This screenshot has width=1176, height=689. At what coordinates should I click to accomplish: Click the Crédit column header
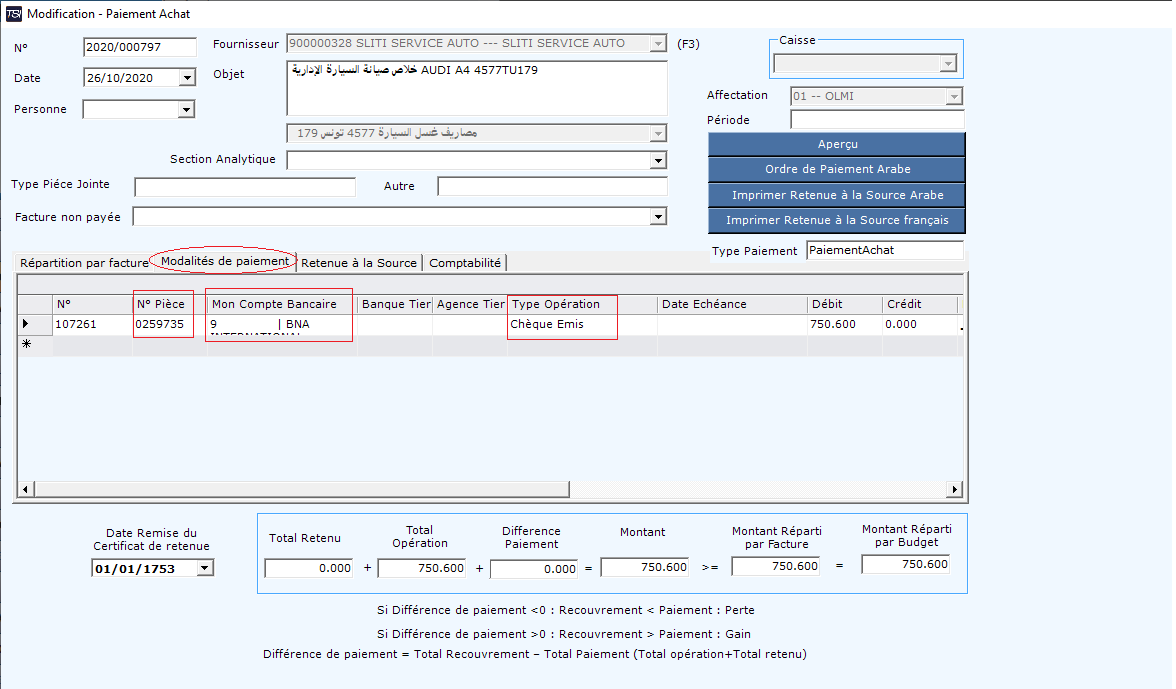(920, 304)
